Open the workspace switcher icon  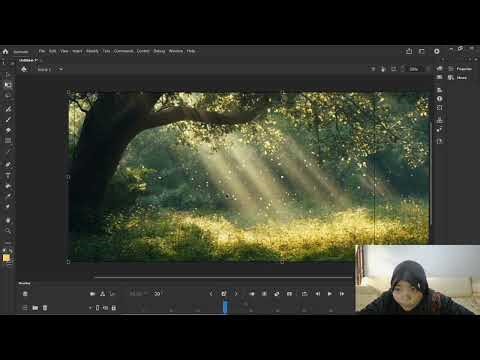coord(422,51)
